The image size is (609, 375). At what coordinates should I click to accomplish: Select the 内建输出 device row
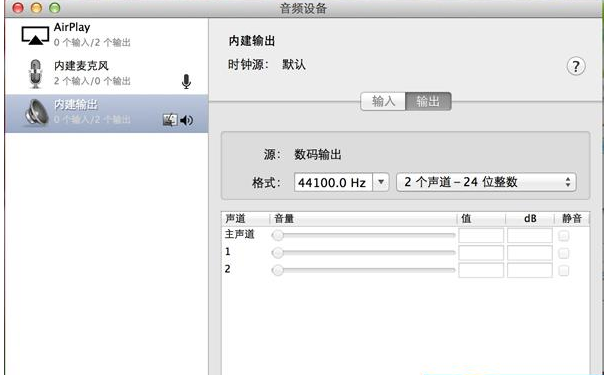106,113
